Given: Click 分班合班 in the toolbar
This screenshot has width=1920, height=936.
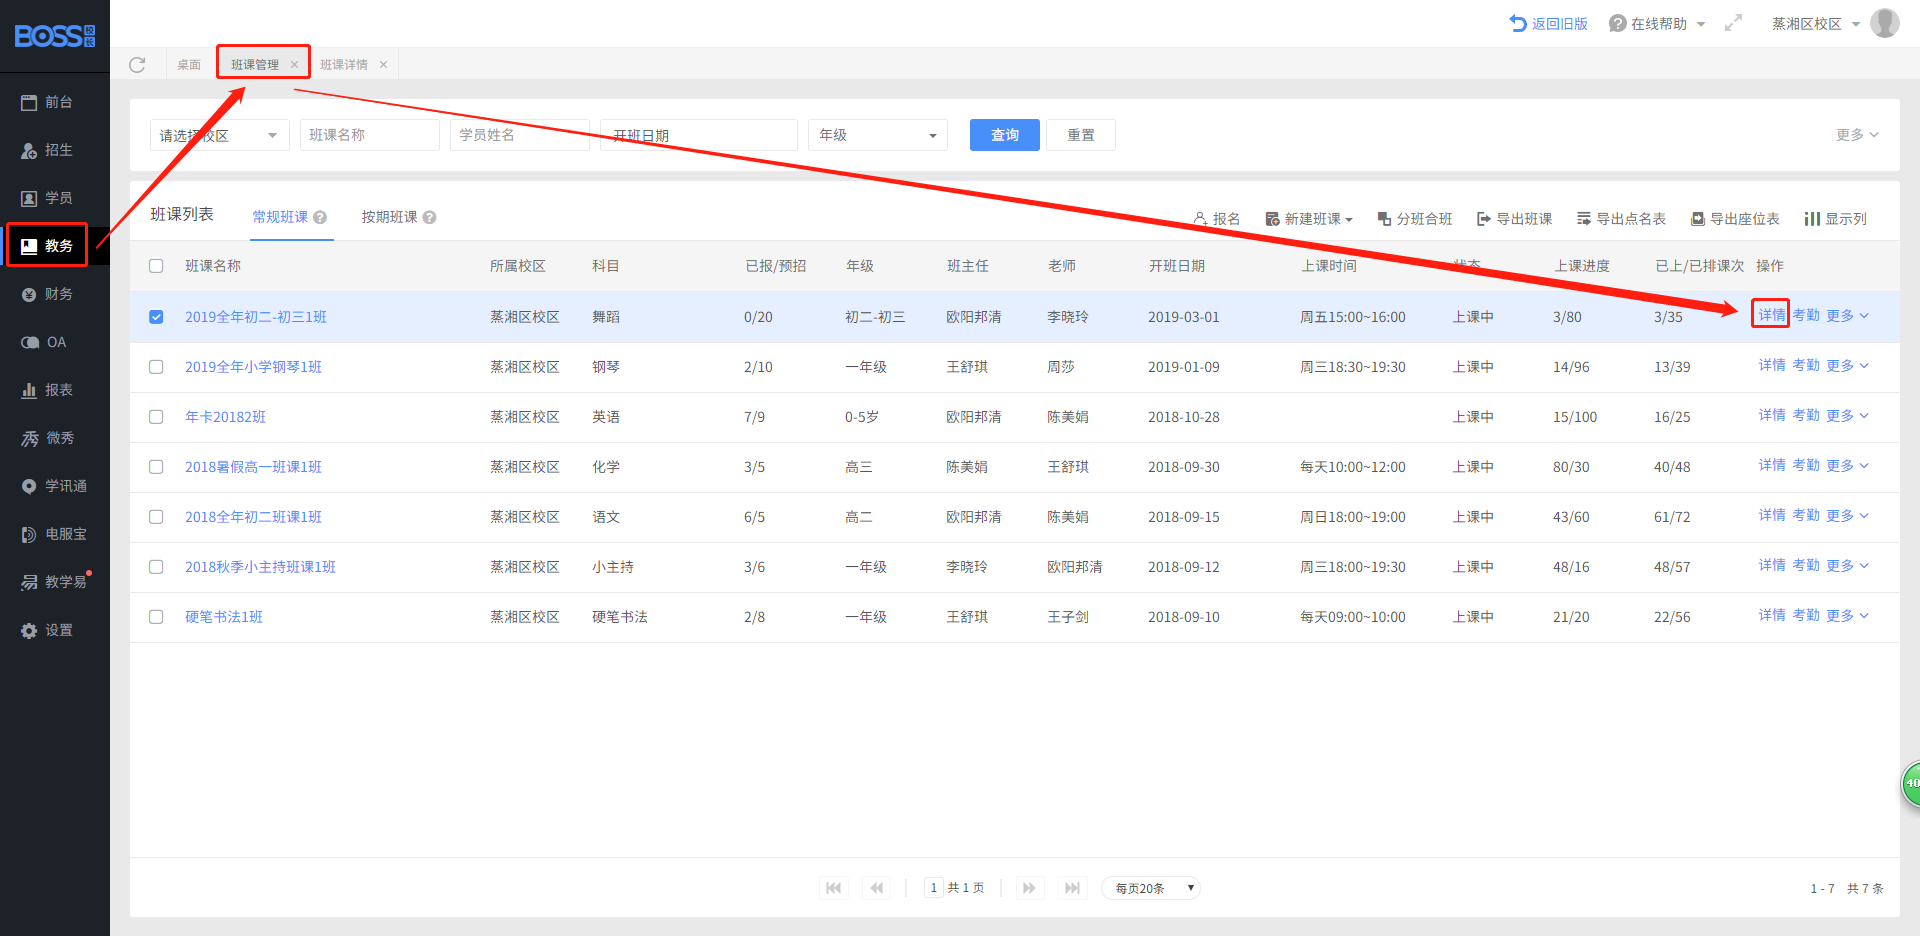Looking at the screenshot, I should tap(1415, 219).
